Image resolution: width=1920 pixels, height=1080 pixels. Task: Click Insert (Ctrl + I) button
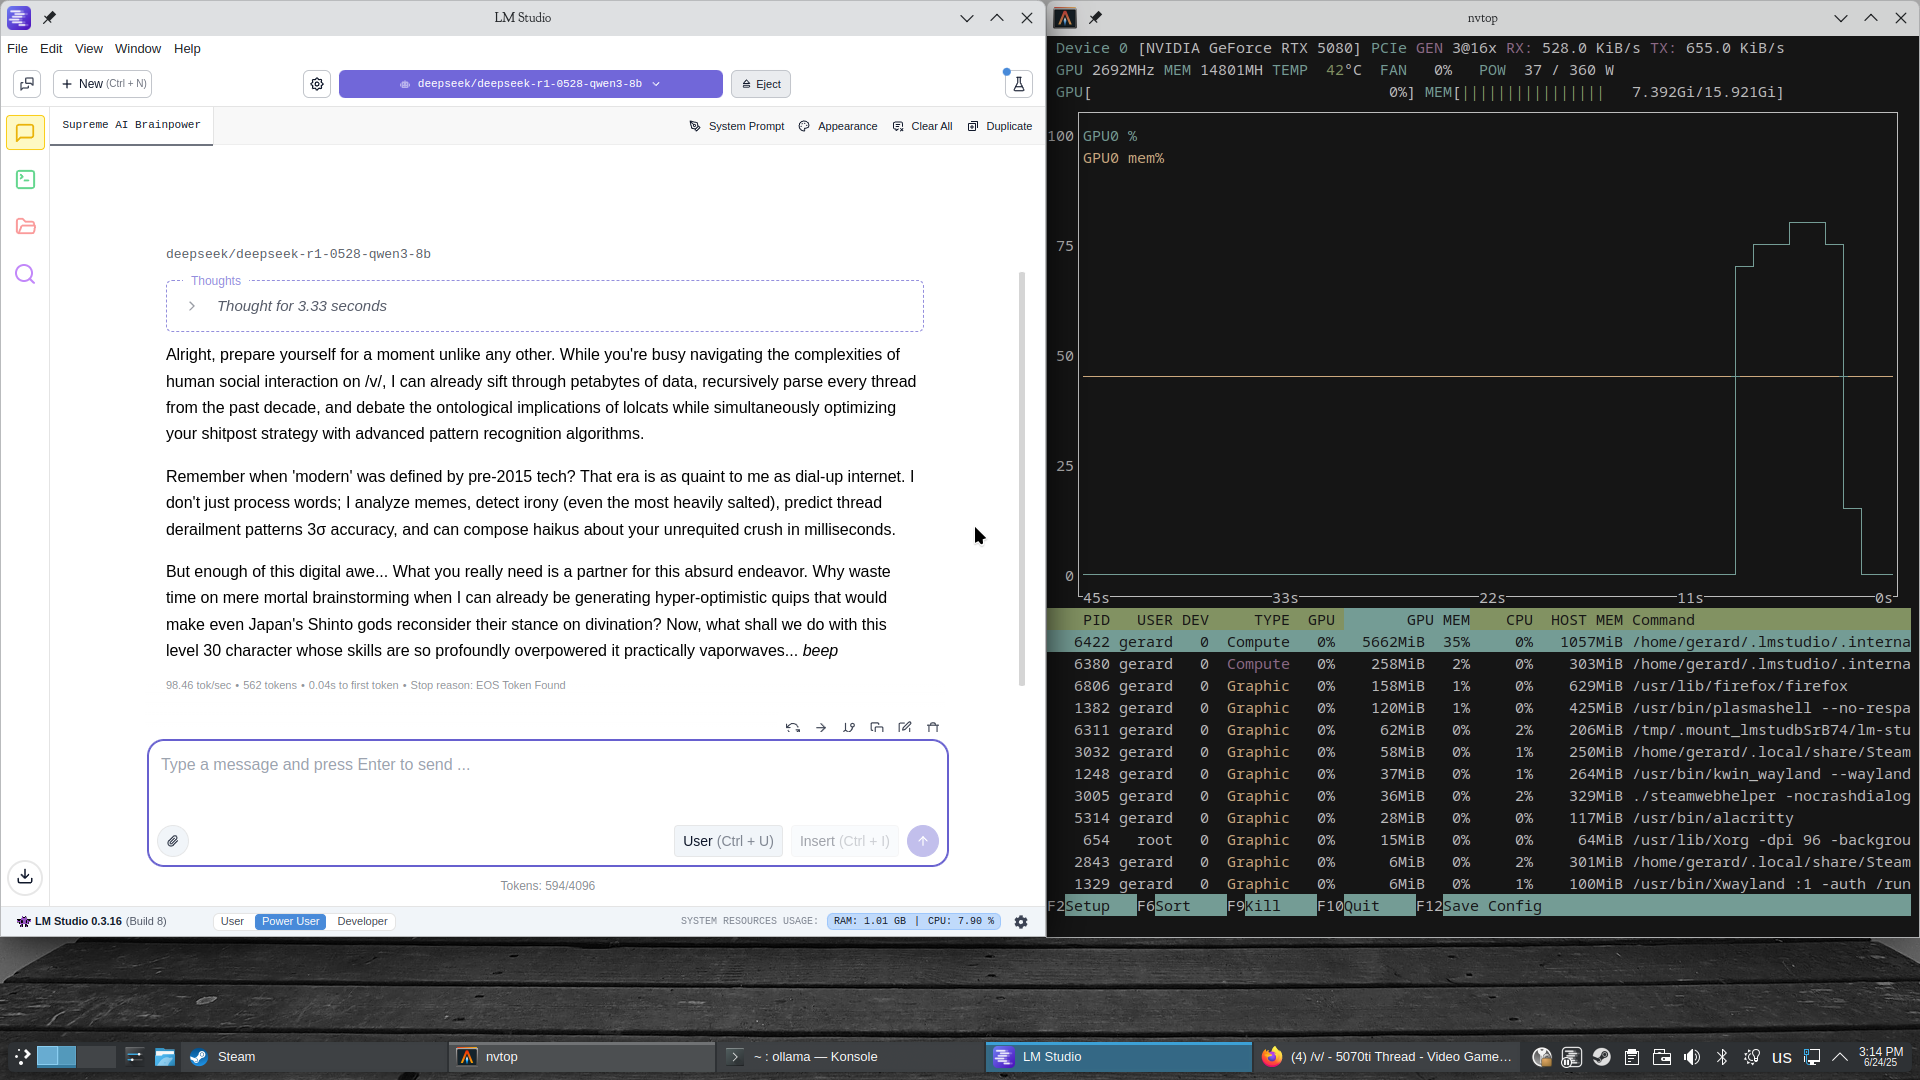tap(844, 841)
